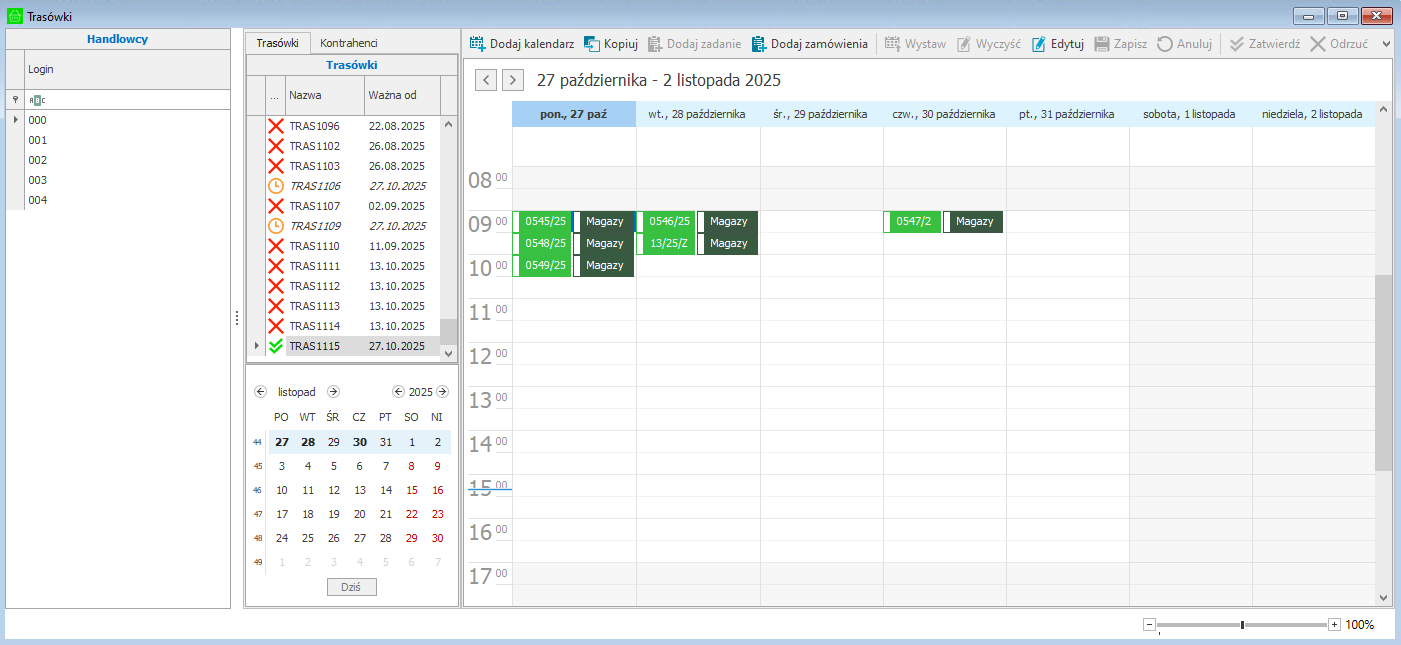Click the Login filter input field

[125, 100]
